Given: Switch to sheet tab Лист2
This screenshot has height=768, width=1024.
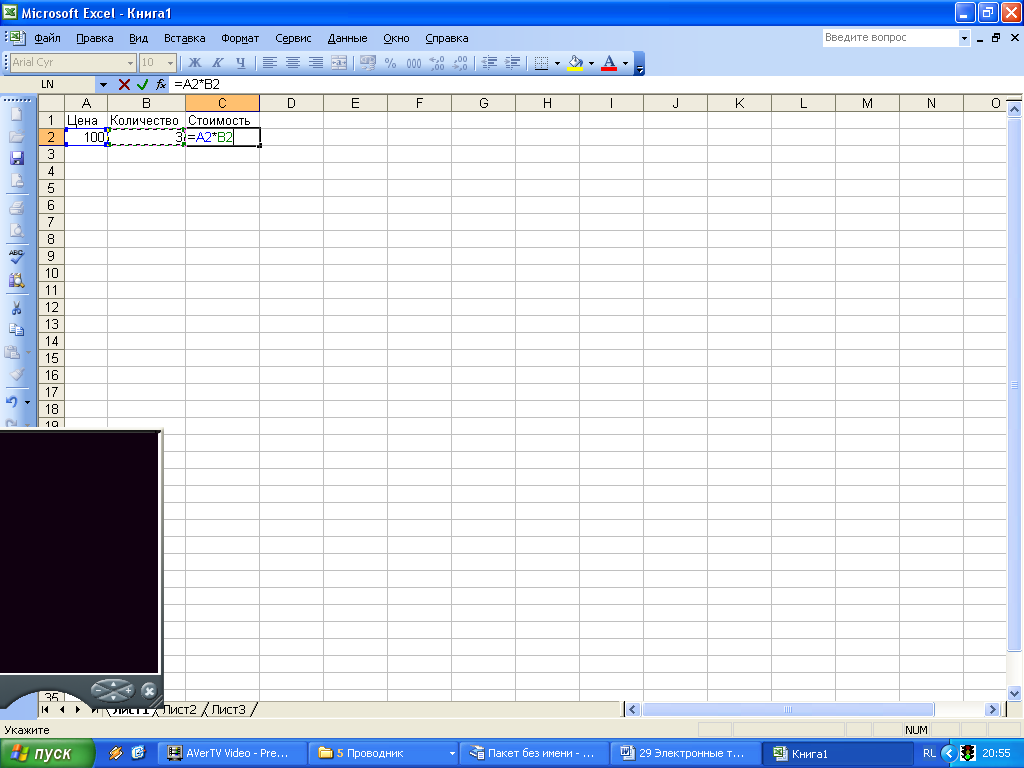Looking at the screenshot, I should 180,709.
